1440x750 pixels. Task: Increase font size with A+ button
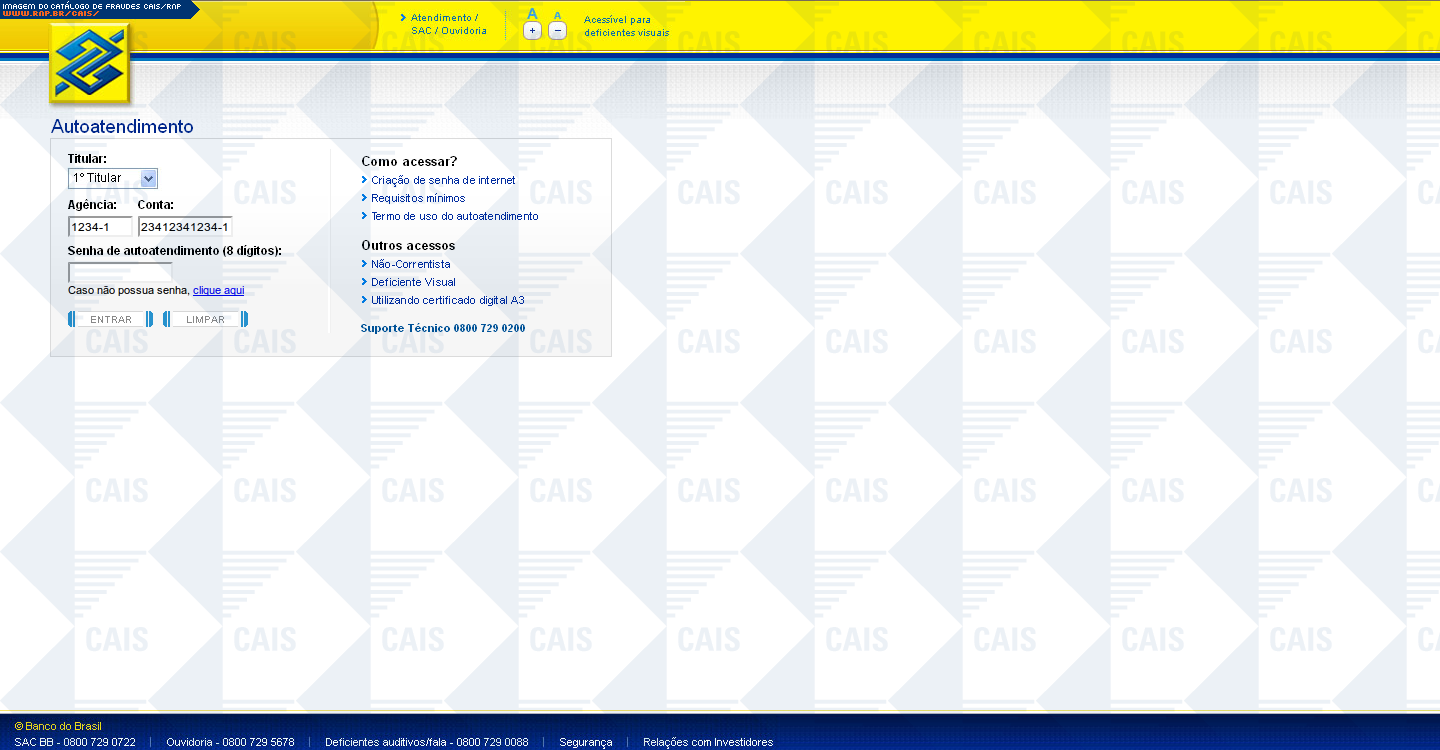point(532,30)
